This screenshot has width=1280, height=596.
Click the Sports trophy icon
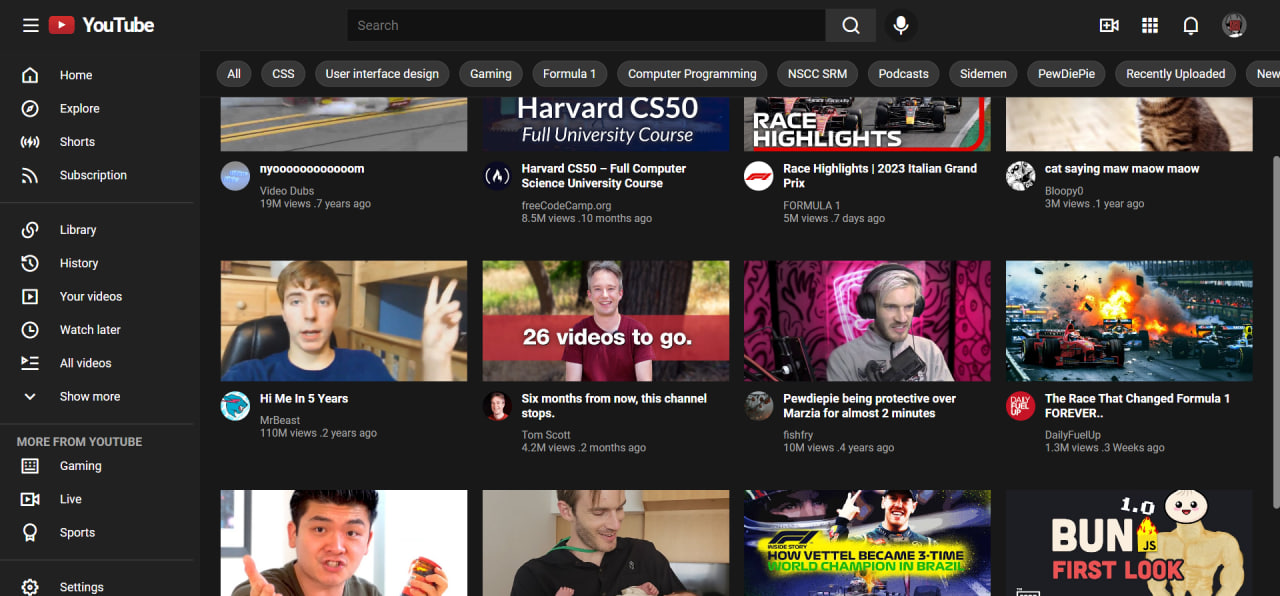point(30,532)
